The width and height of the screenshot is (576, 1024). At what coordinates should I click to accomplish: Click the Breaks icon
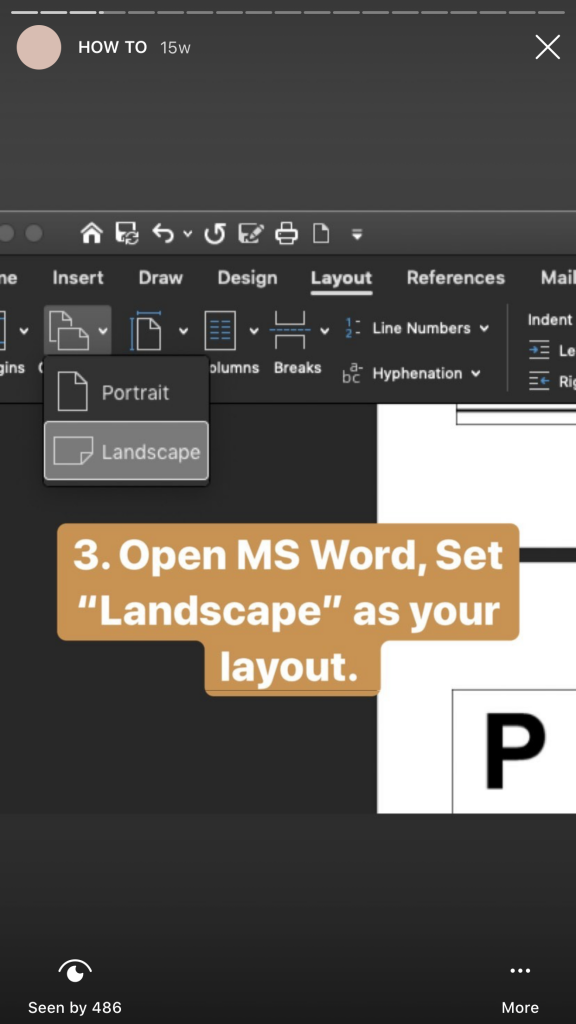click(x=288, y=330)
